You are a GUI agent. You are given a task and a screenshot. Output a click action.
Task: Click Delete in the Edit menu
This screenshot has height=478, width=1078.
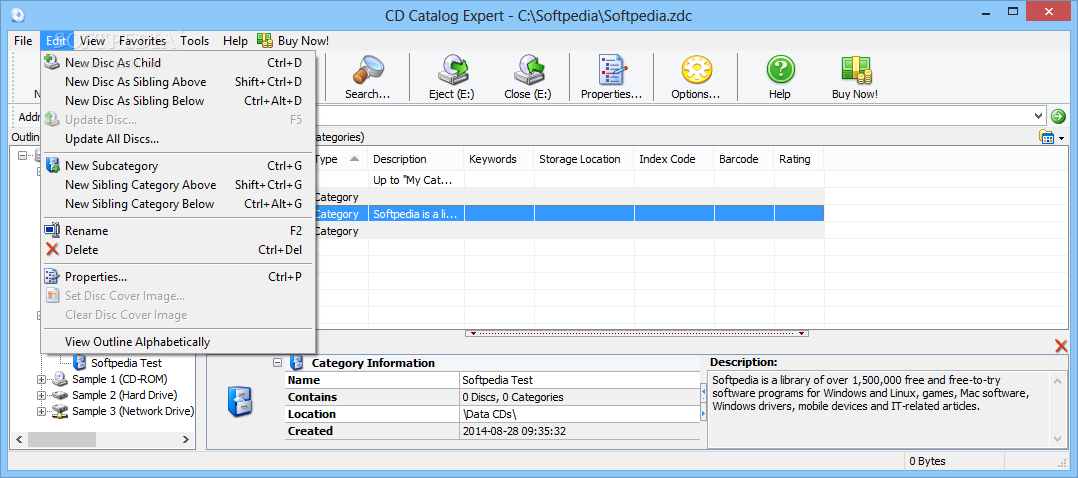177,250
